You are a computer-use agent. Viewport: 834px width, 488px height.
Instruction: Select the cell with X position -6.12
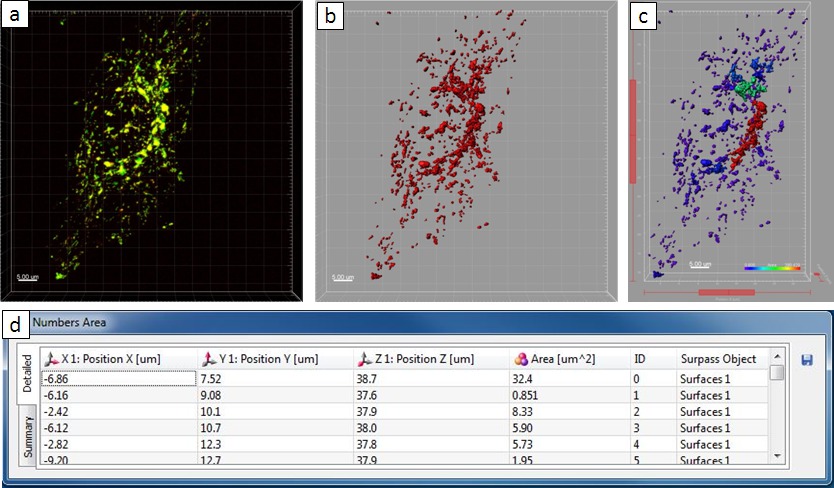click(119, 428)
